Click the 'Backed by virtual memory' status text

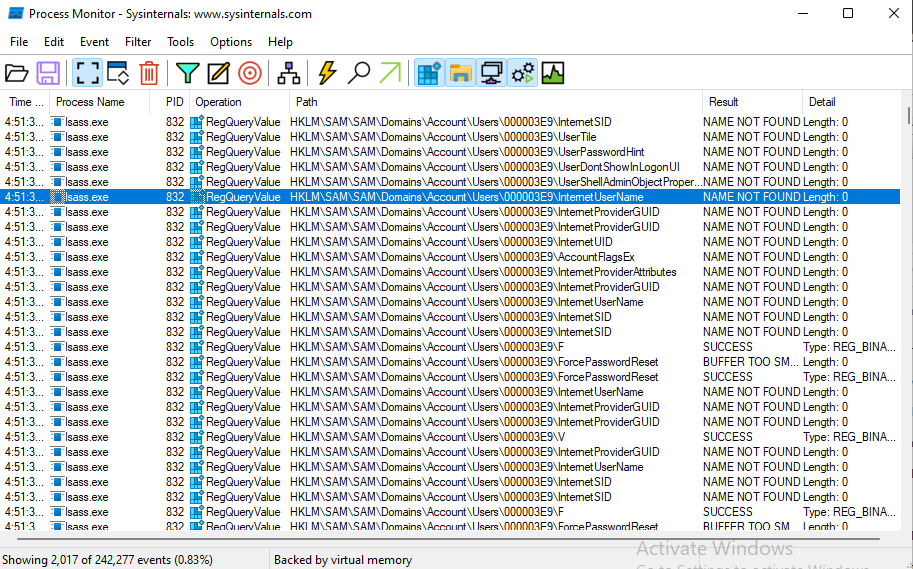(x=343, y=560)
